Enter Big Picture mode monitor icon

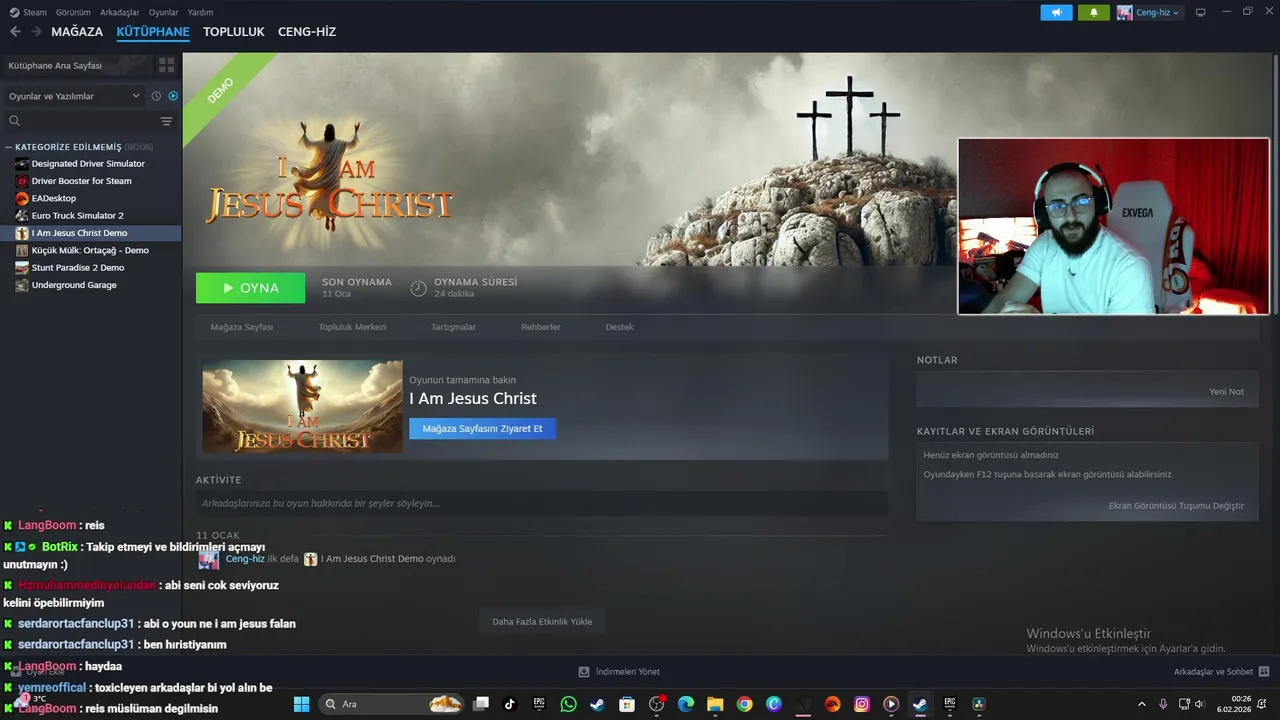(1201, 12)
